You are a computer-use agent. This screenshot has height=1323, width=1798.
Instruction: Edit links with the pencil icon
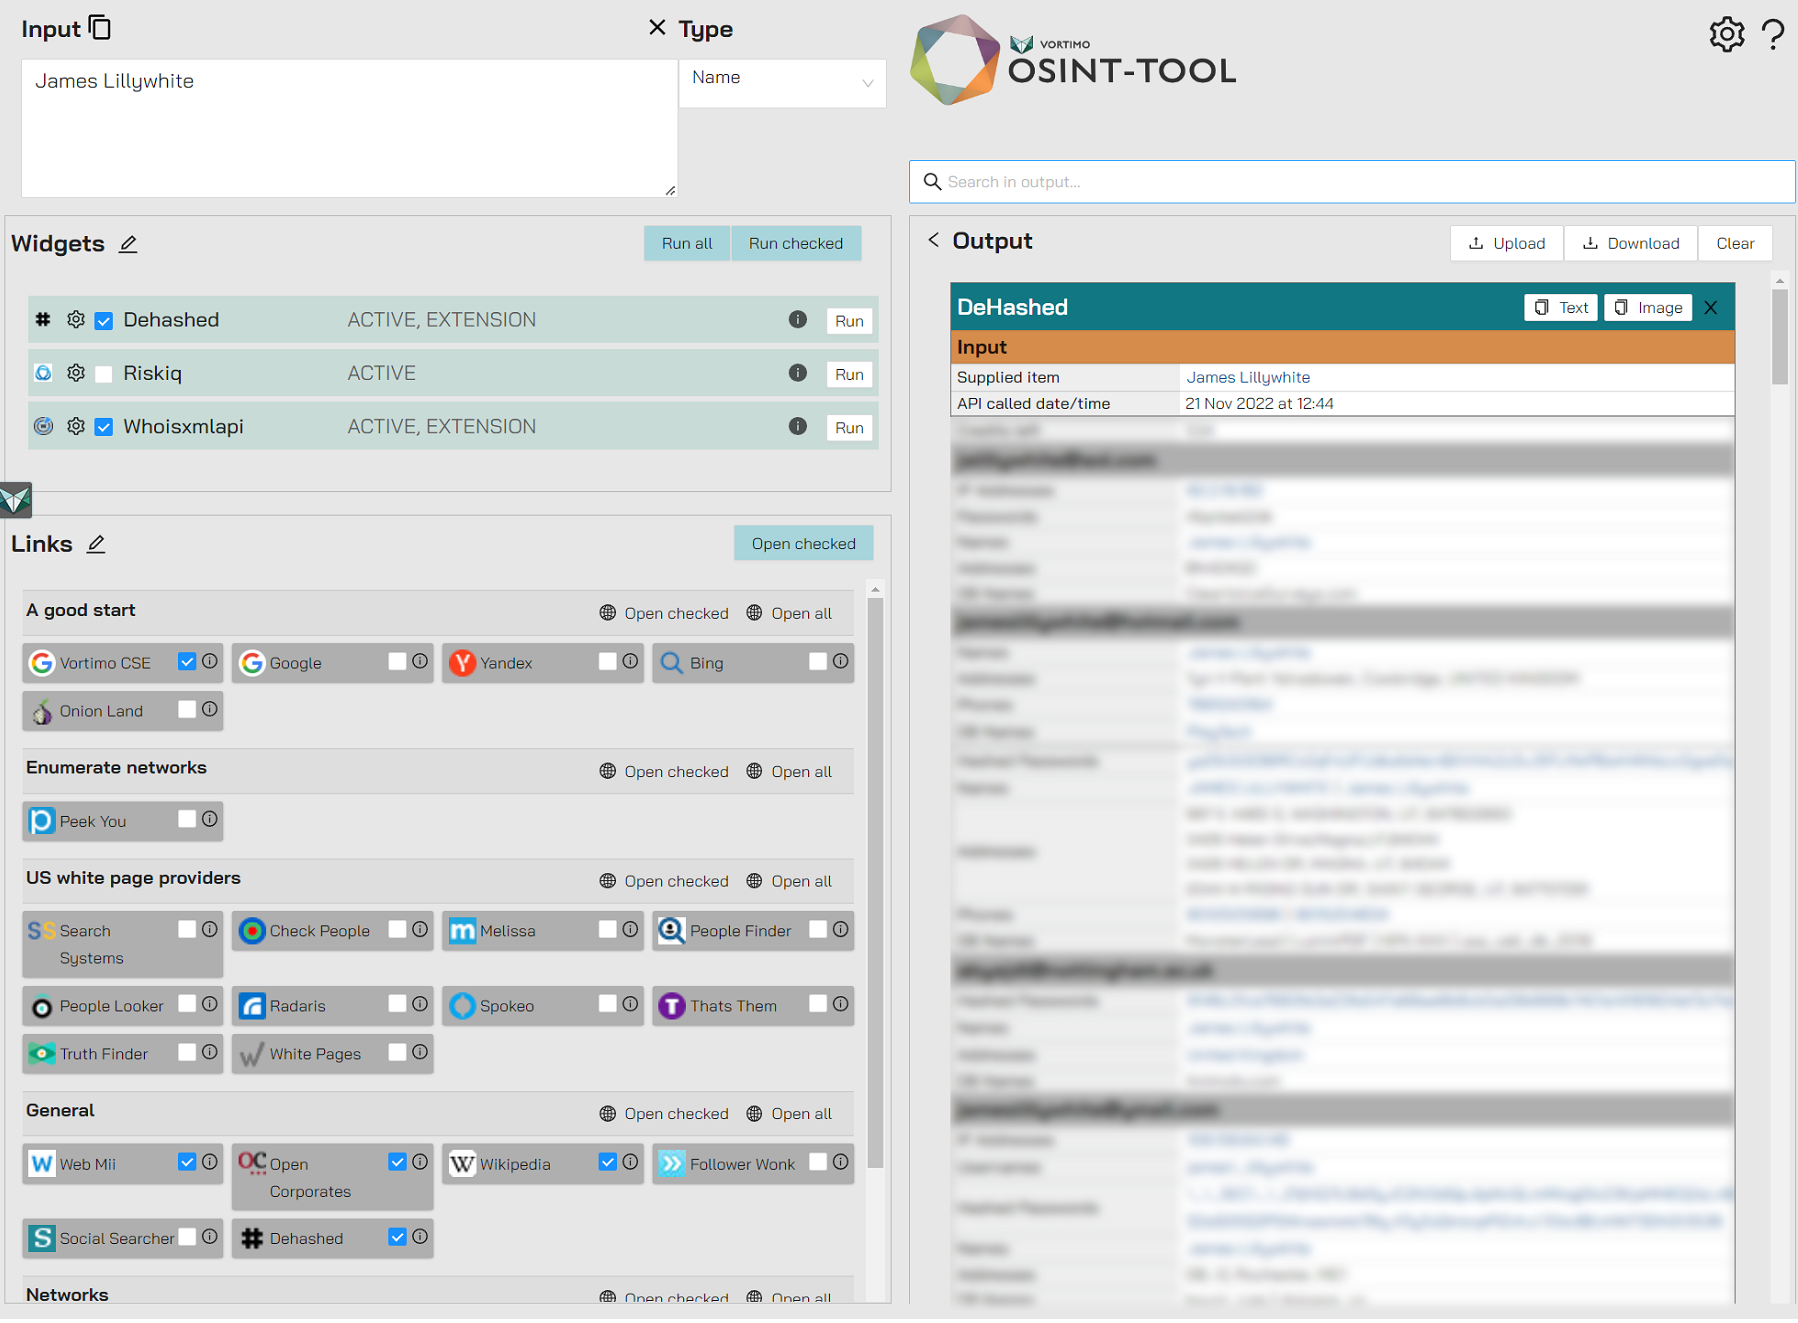pos(96,544)
